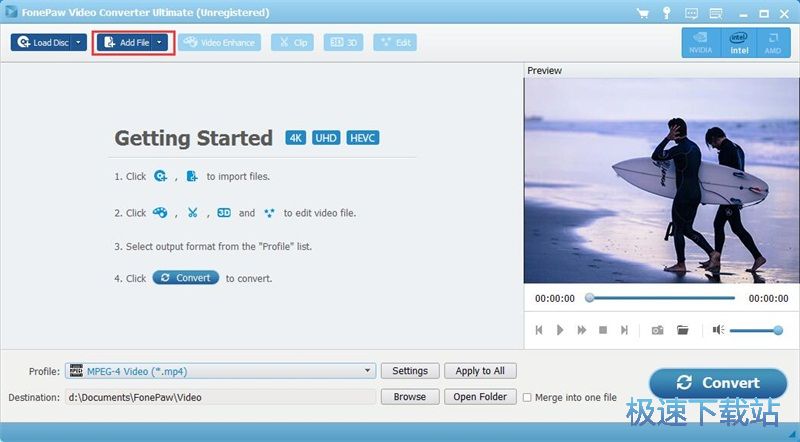
Task: Click the UHD badge
Action: coord(326,138)
